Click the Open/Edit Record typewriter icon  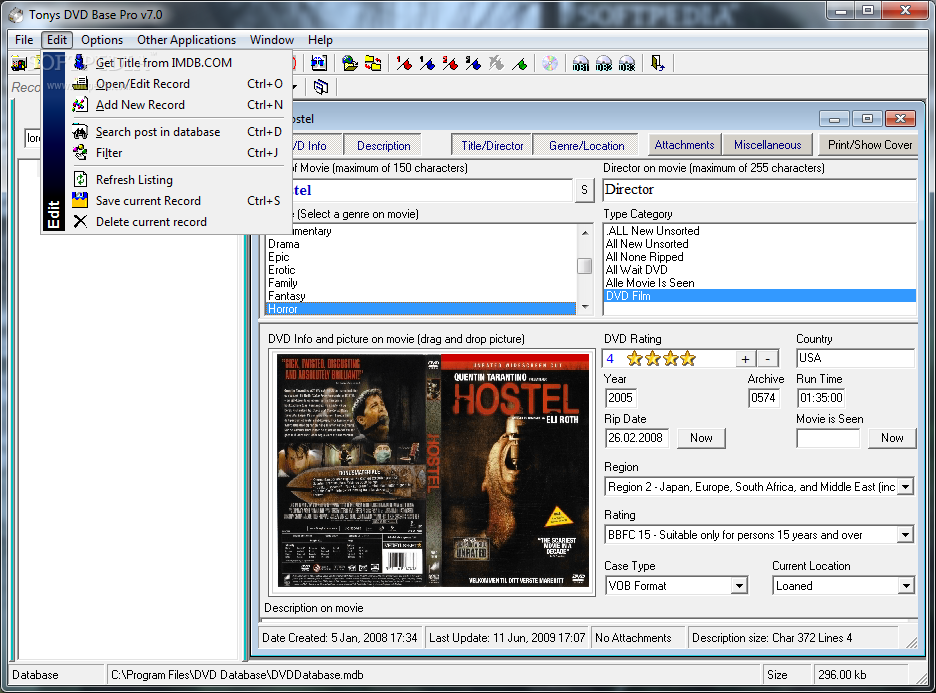80,84
